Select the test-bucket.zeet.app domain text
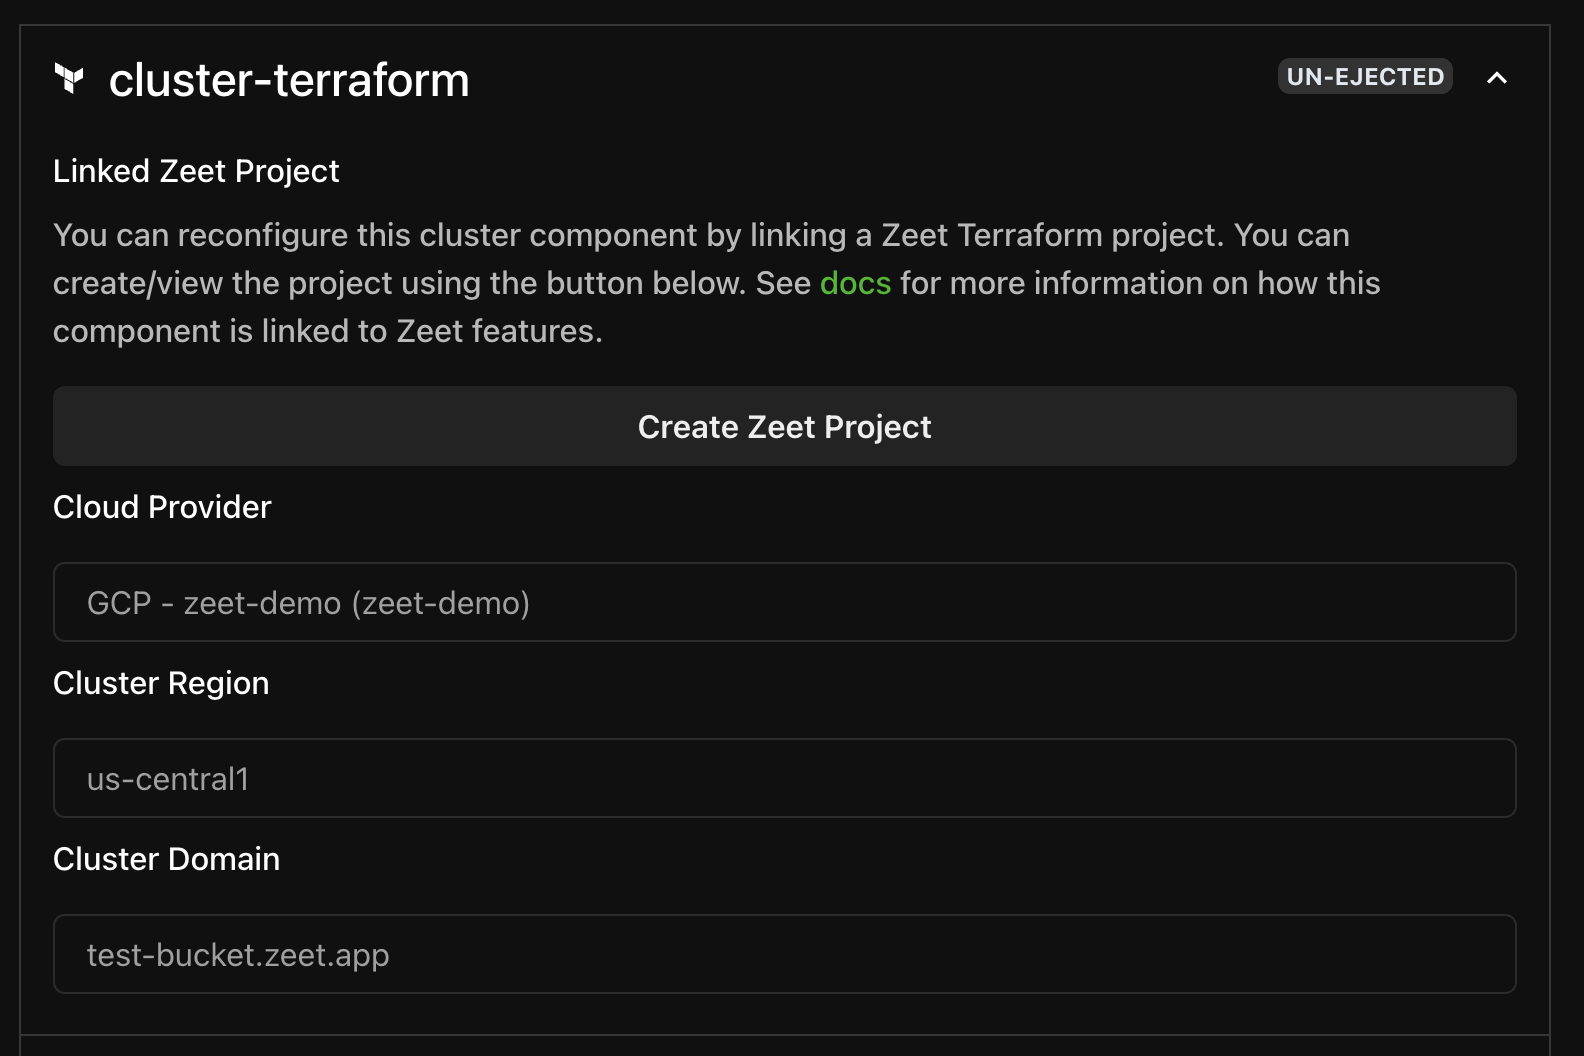This screenshot has height=1056, width=1584. tap(237, 954)
